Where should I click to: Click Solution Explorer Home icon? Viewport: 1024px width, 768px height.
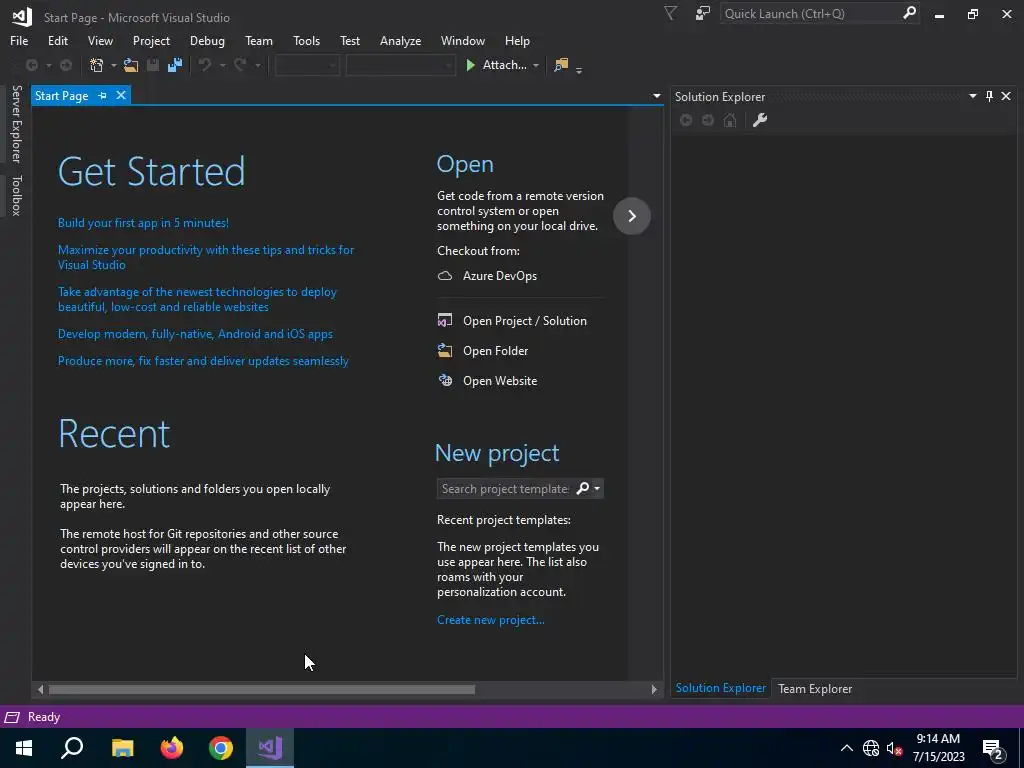click(730, 120)
